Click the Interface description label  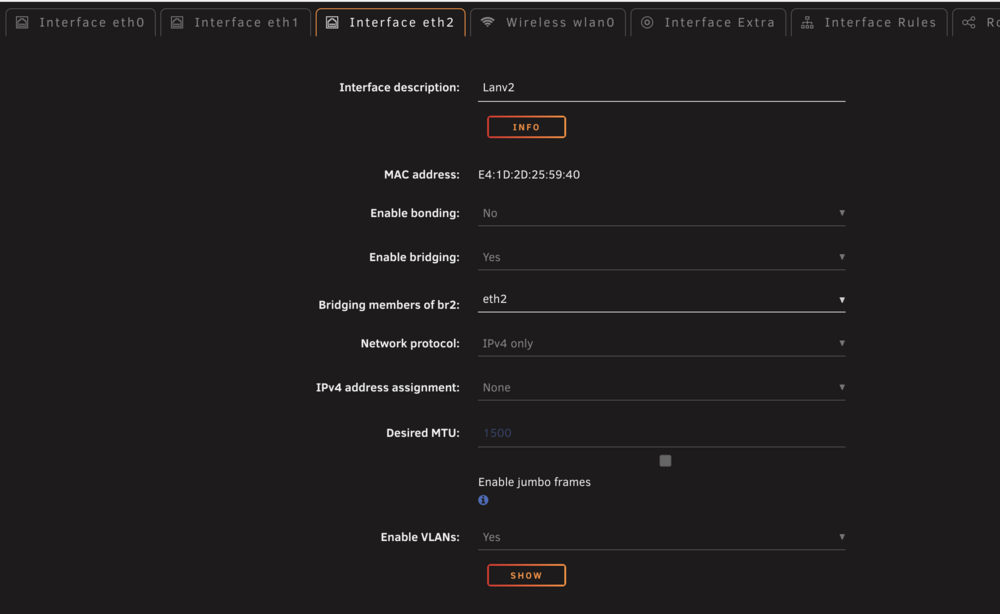tap(399, 87)
